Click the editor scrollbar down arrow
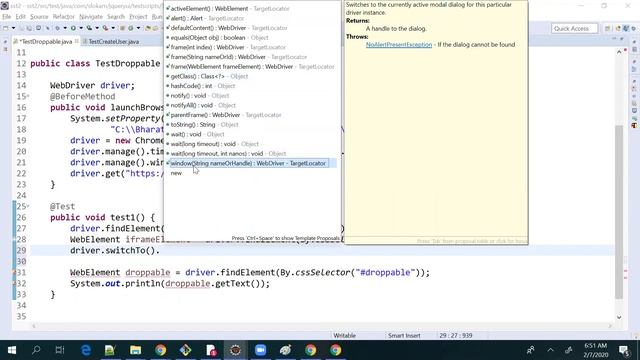Image resolution: width=640 pixels, height=360 pixels. tap(619, 317)
